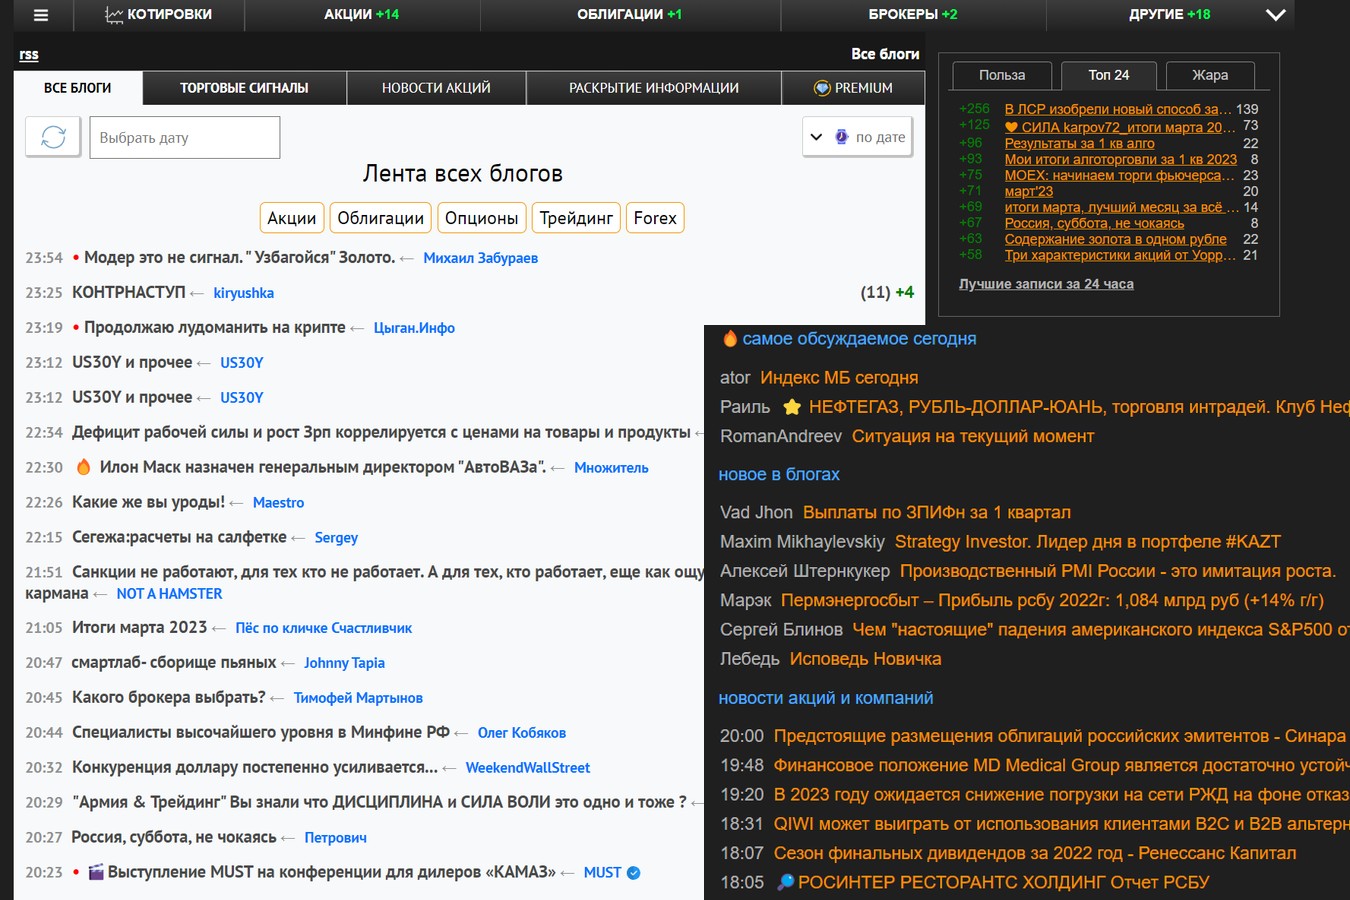
Task: Open 'новое в блогах' section link
Action: pyautogui.click(x=779, y=474)
